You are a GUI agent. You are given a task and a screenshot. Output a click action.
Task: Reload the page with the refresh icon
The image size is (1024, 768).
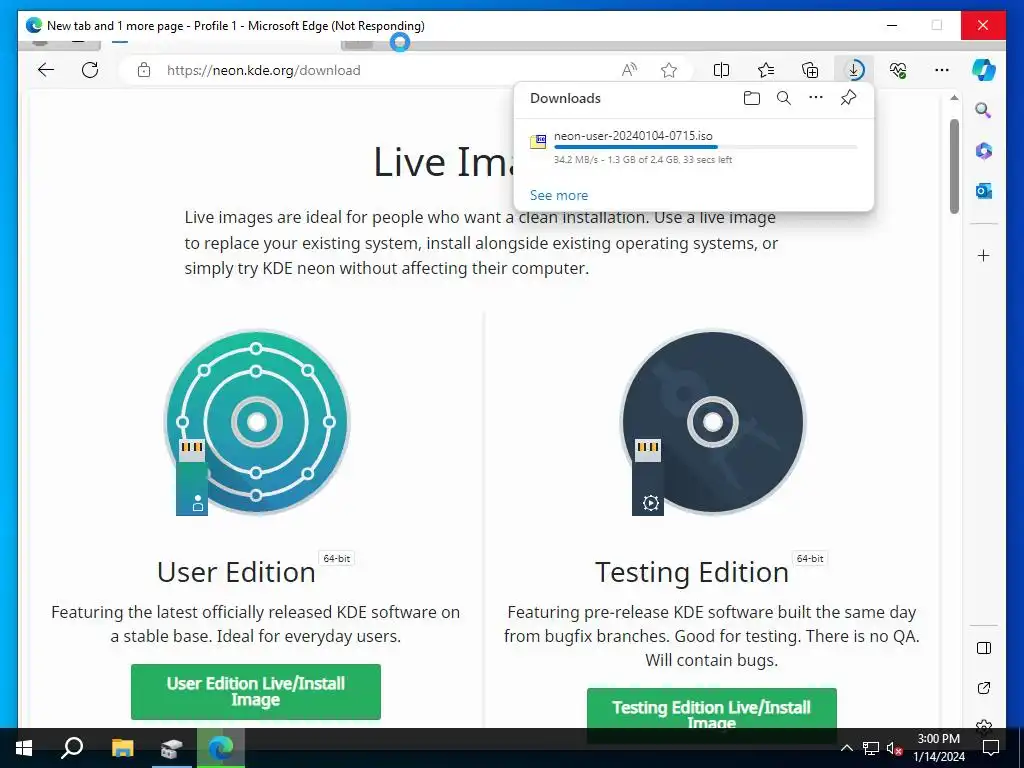pos(90,70)
